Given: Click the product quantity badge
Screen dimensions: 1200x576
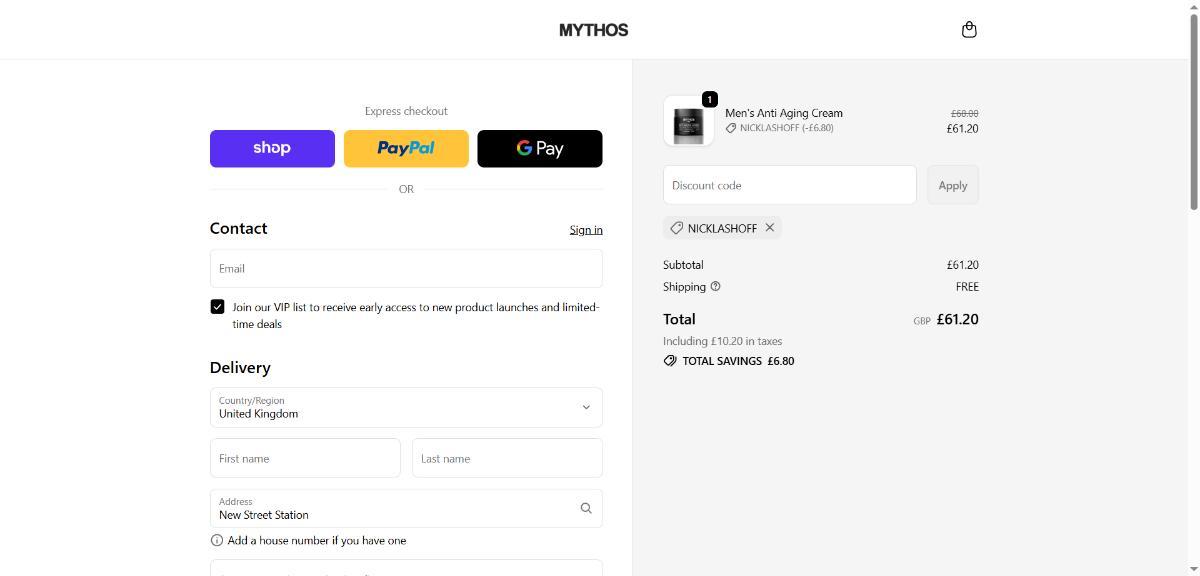Looking at the screenshot, I should (x=709, y=99).
